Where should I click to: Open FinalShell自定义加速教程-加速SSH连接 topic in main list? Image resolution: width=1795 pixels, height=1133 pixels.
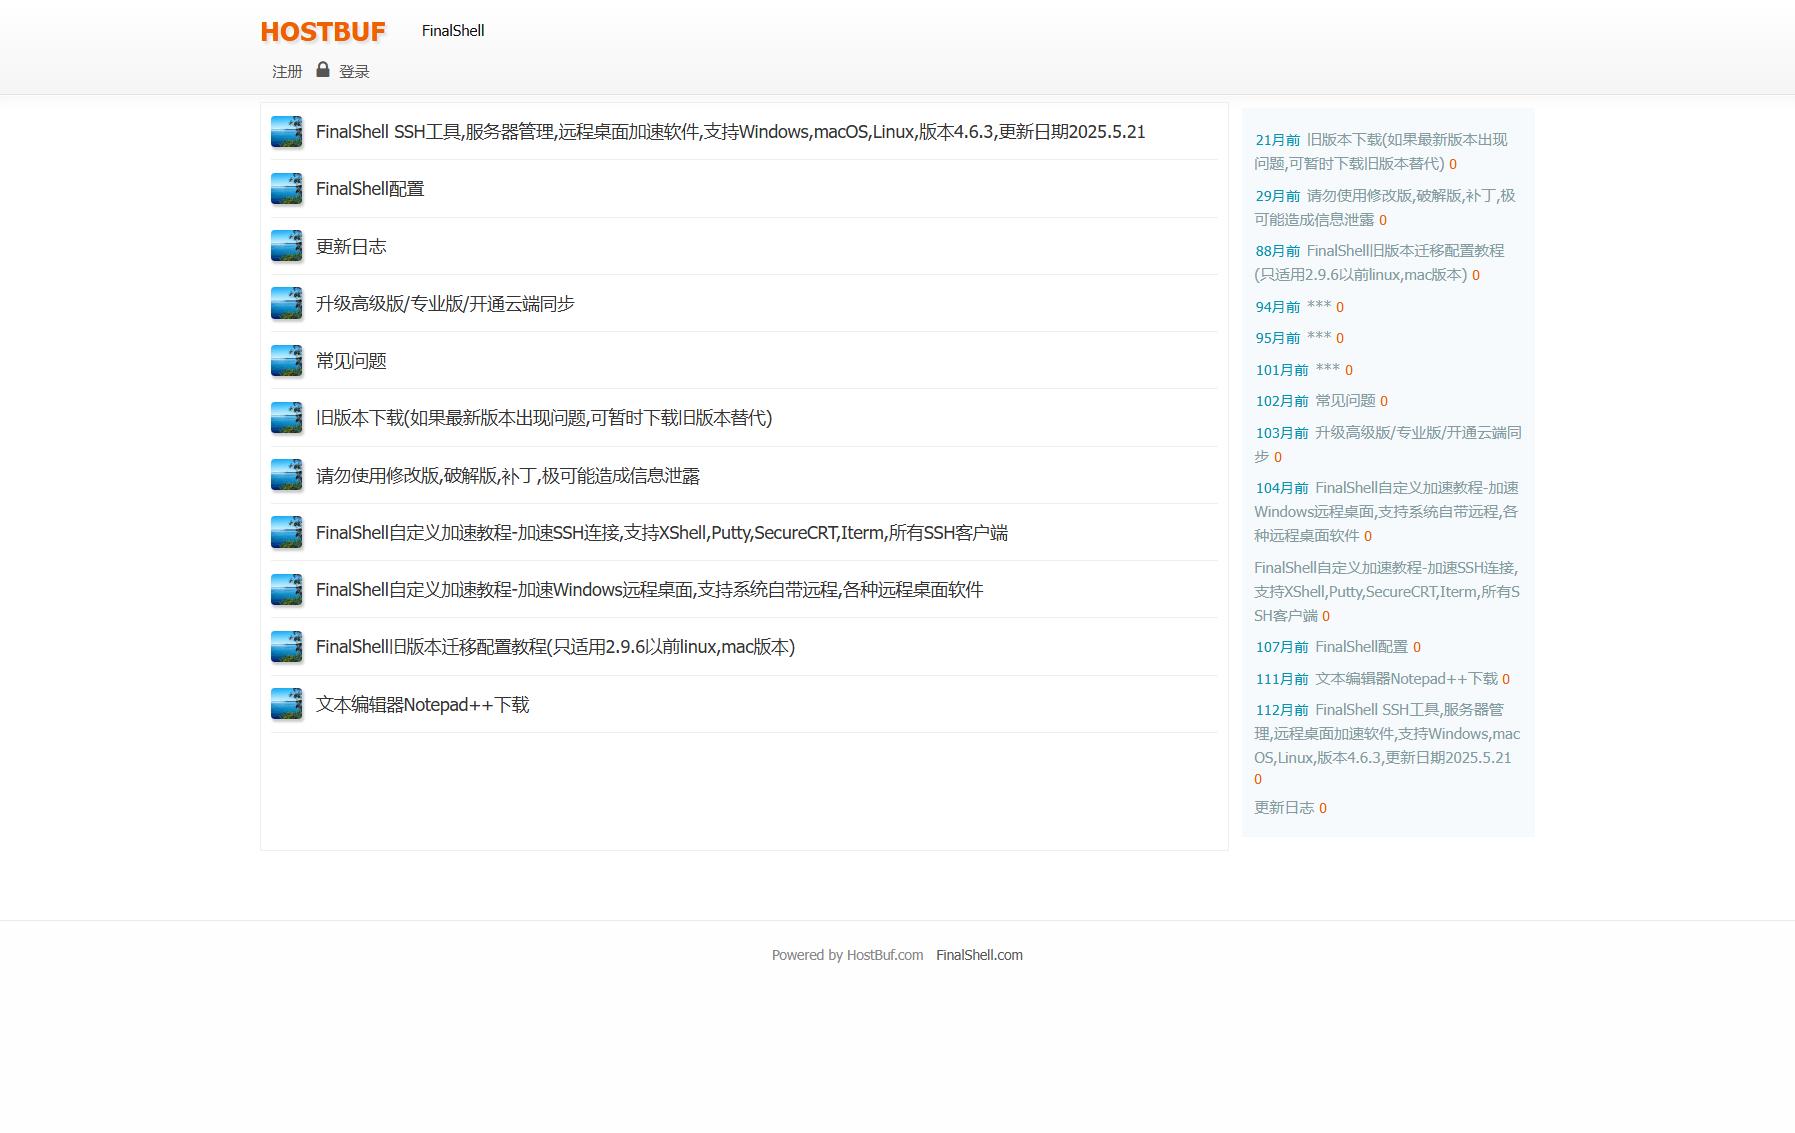(661, 533)
